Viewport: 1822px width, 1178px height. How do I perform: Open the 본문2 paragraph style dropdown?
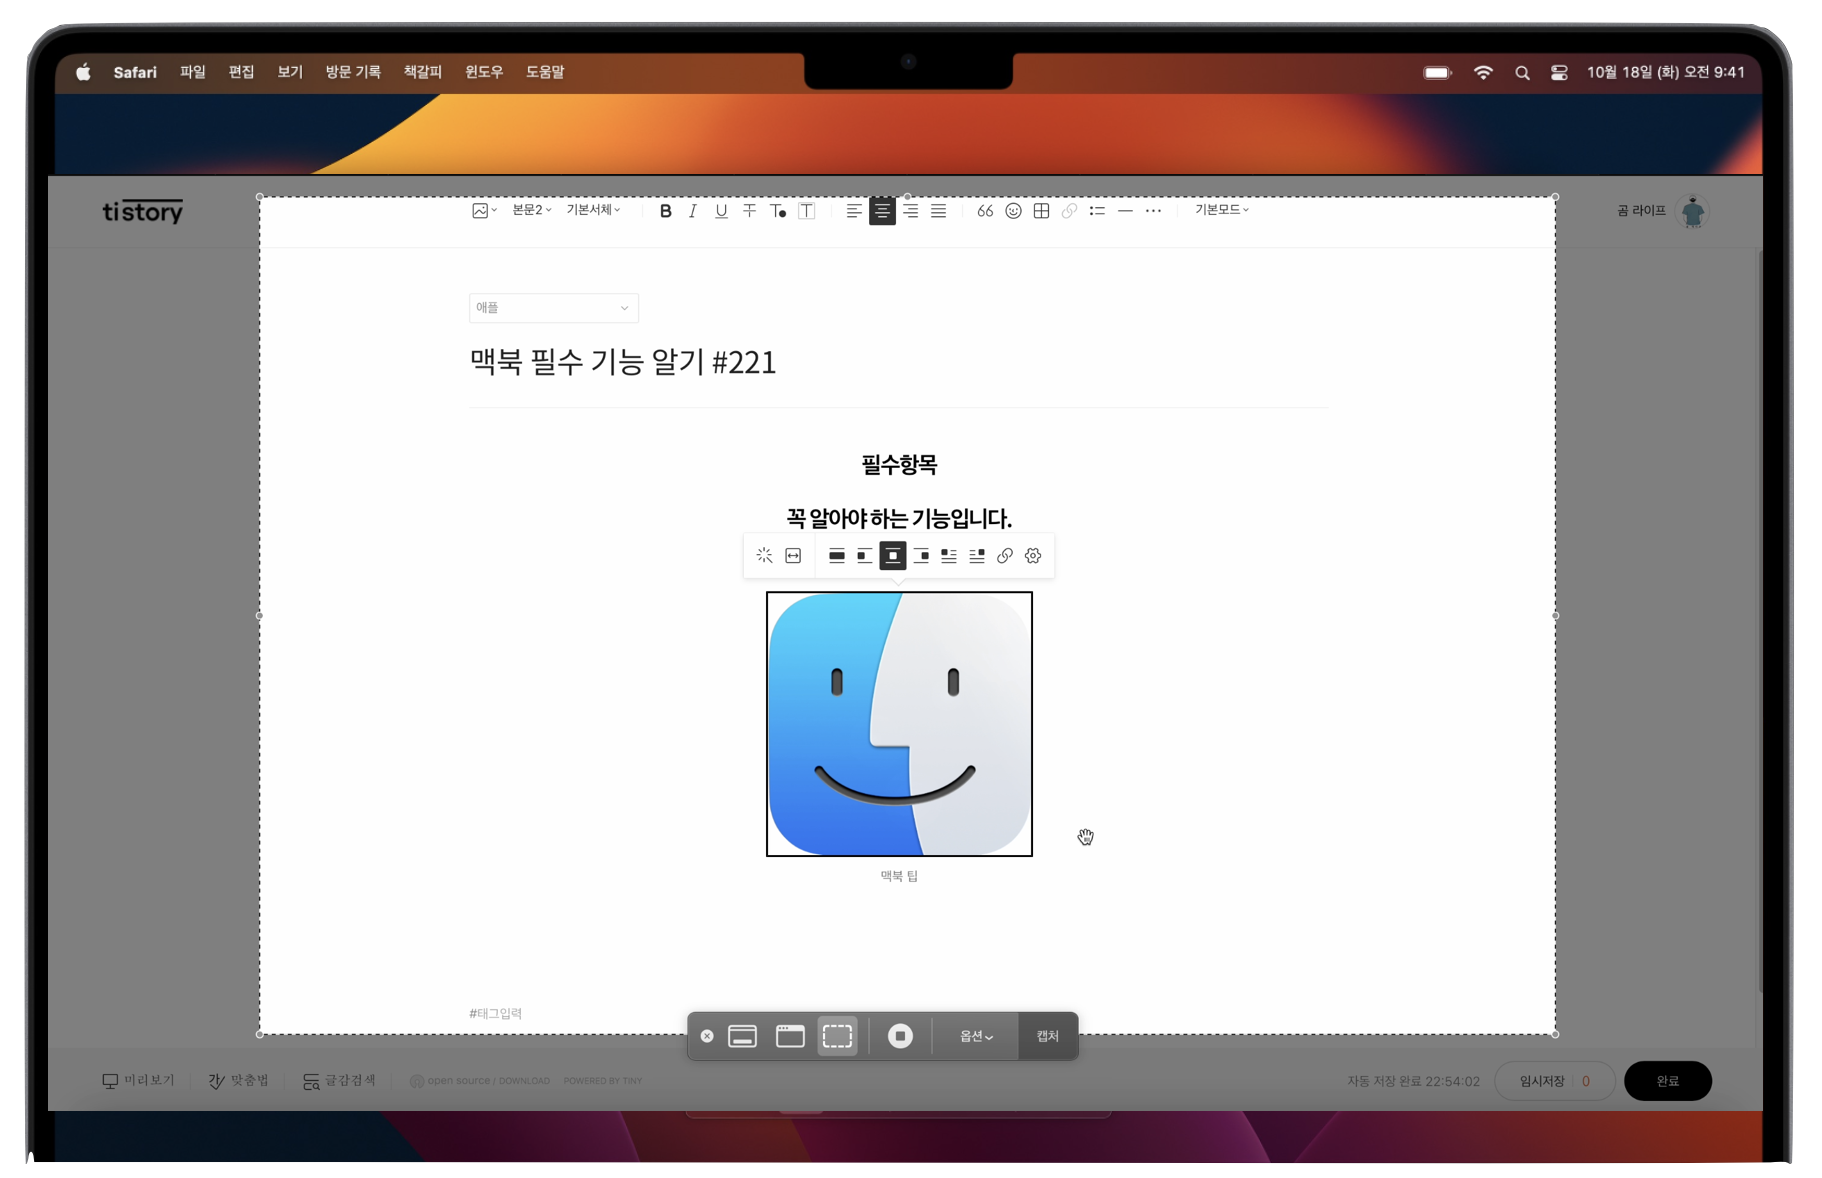[x=531, y=210]
